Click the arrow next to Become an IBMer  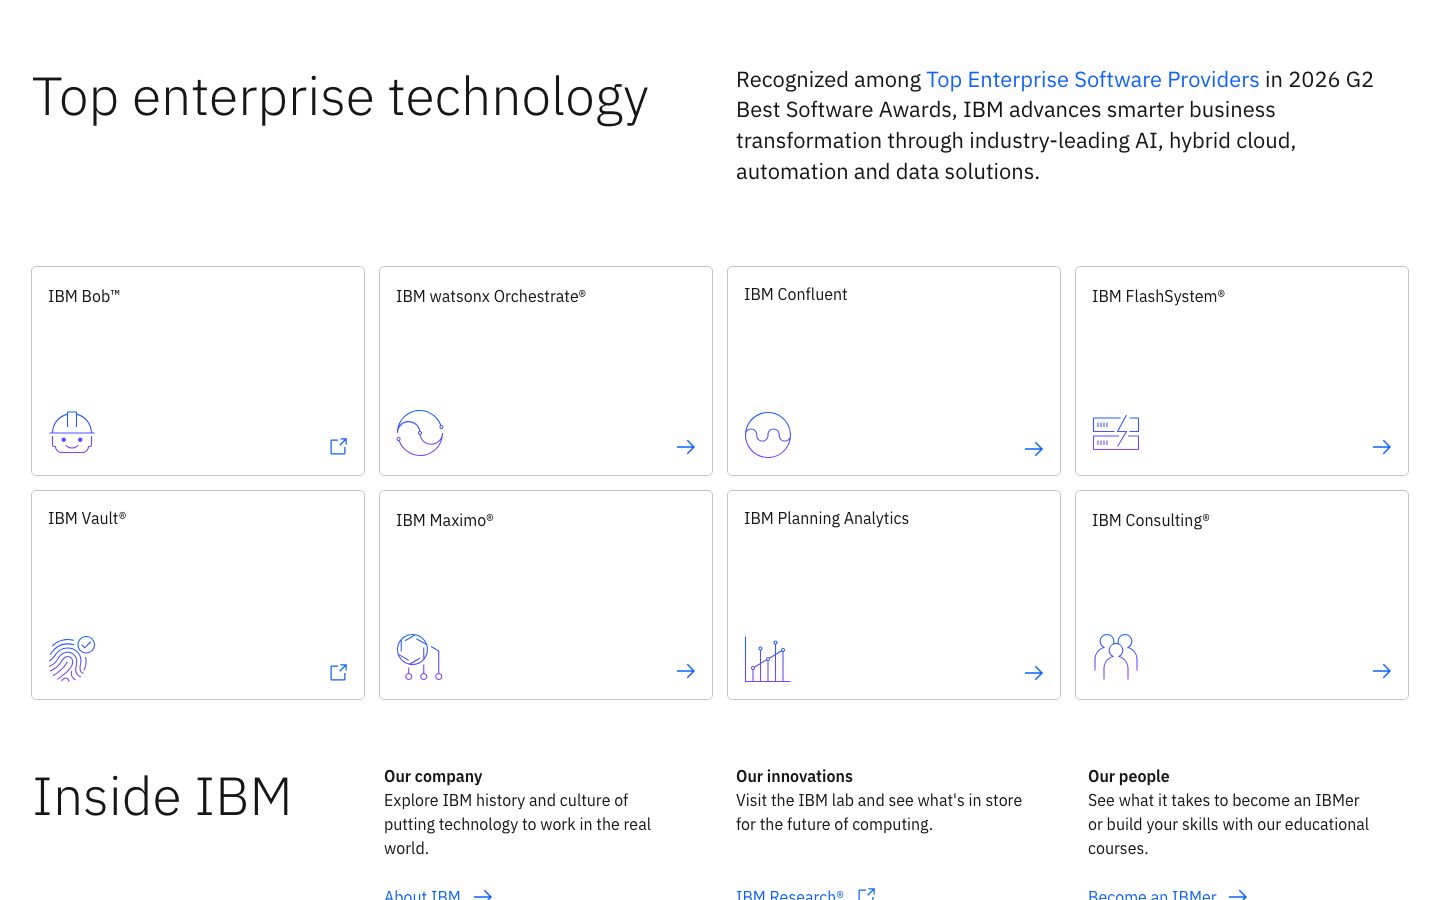(x=1238, y=894)
